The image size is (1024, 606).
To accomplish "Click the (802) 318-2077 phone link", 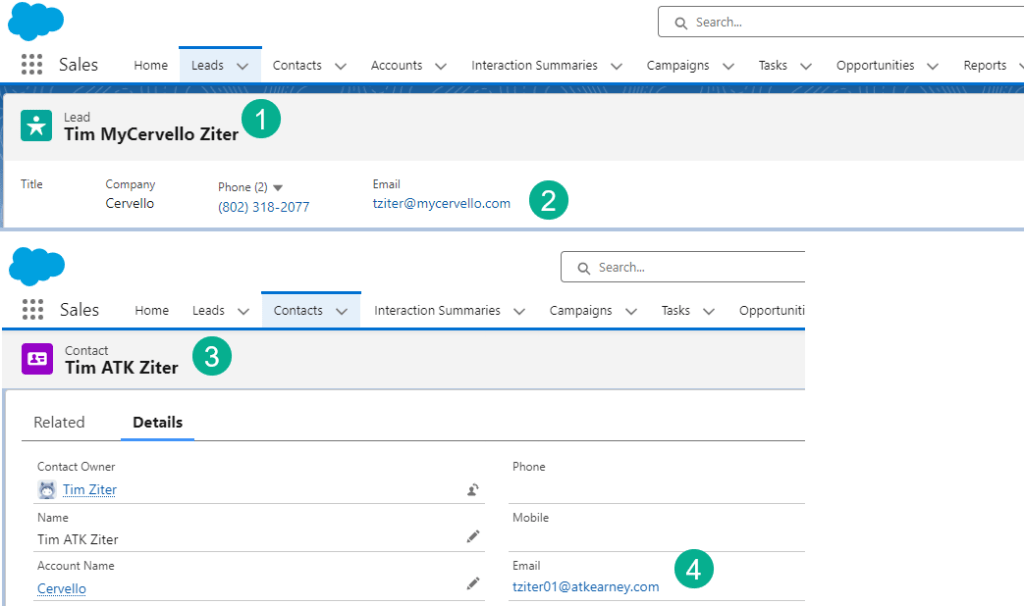I will [x=264, y=207].
